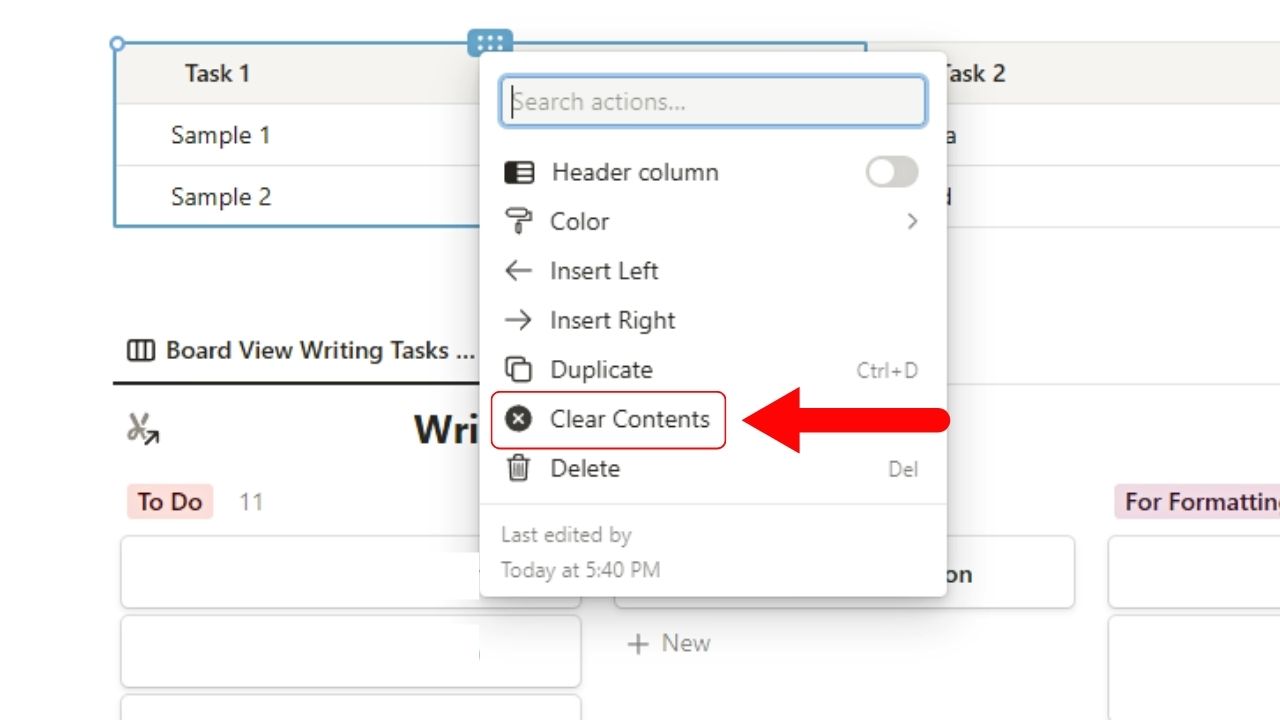
Task: Click the Insert Right arrow icon
Action: click(518, 320)
